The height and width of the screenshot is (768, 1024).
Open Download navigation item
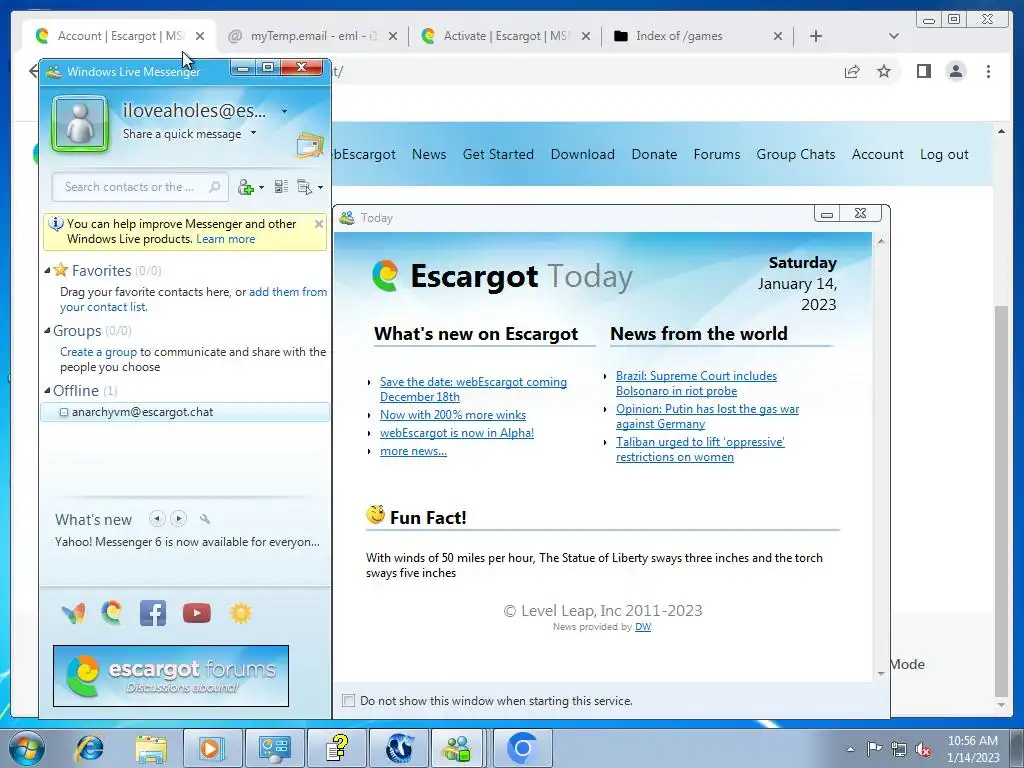point(583,155)
